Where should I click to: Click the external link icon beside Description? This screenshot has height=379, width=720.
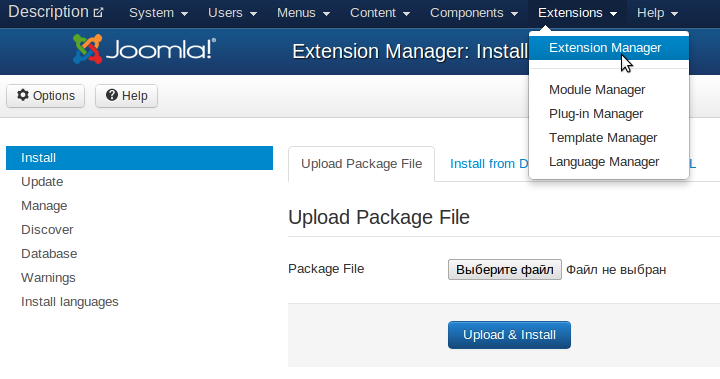pyautogui.click(x=98, y=12)
